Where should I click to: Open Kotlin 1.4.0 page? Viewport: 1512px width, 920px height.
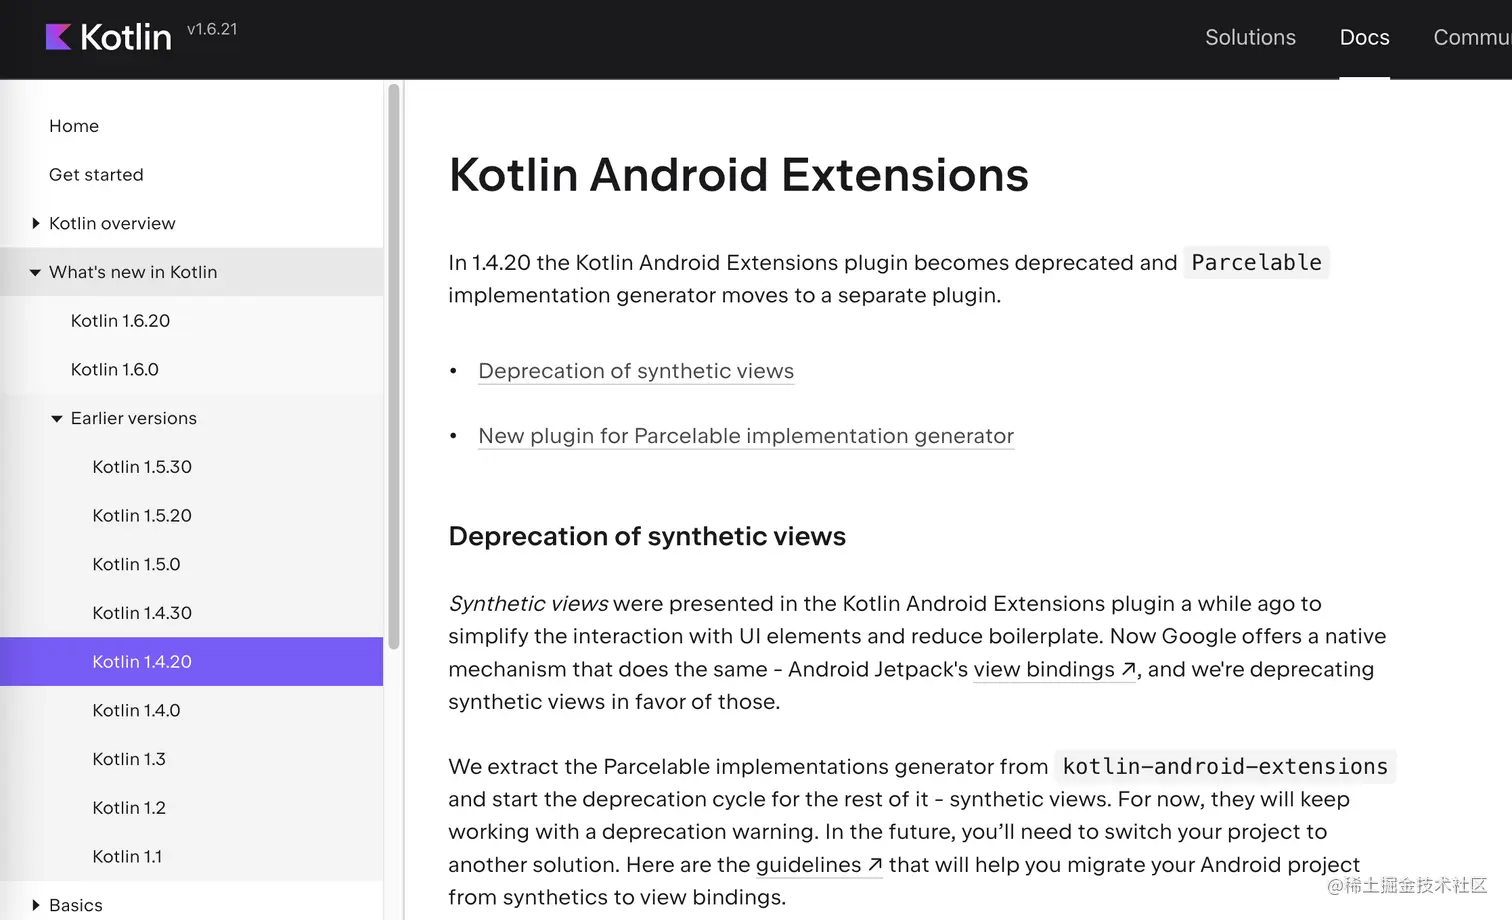coord(136,711)
